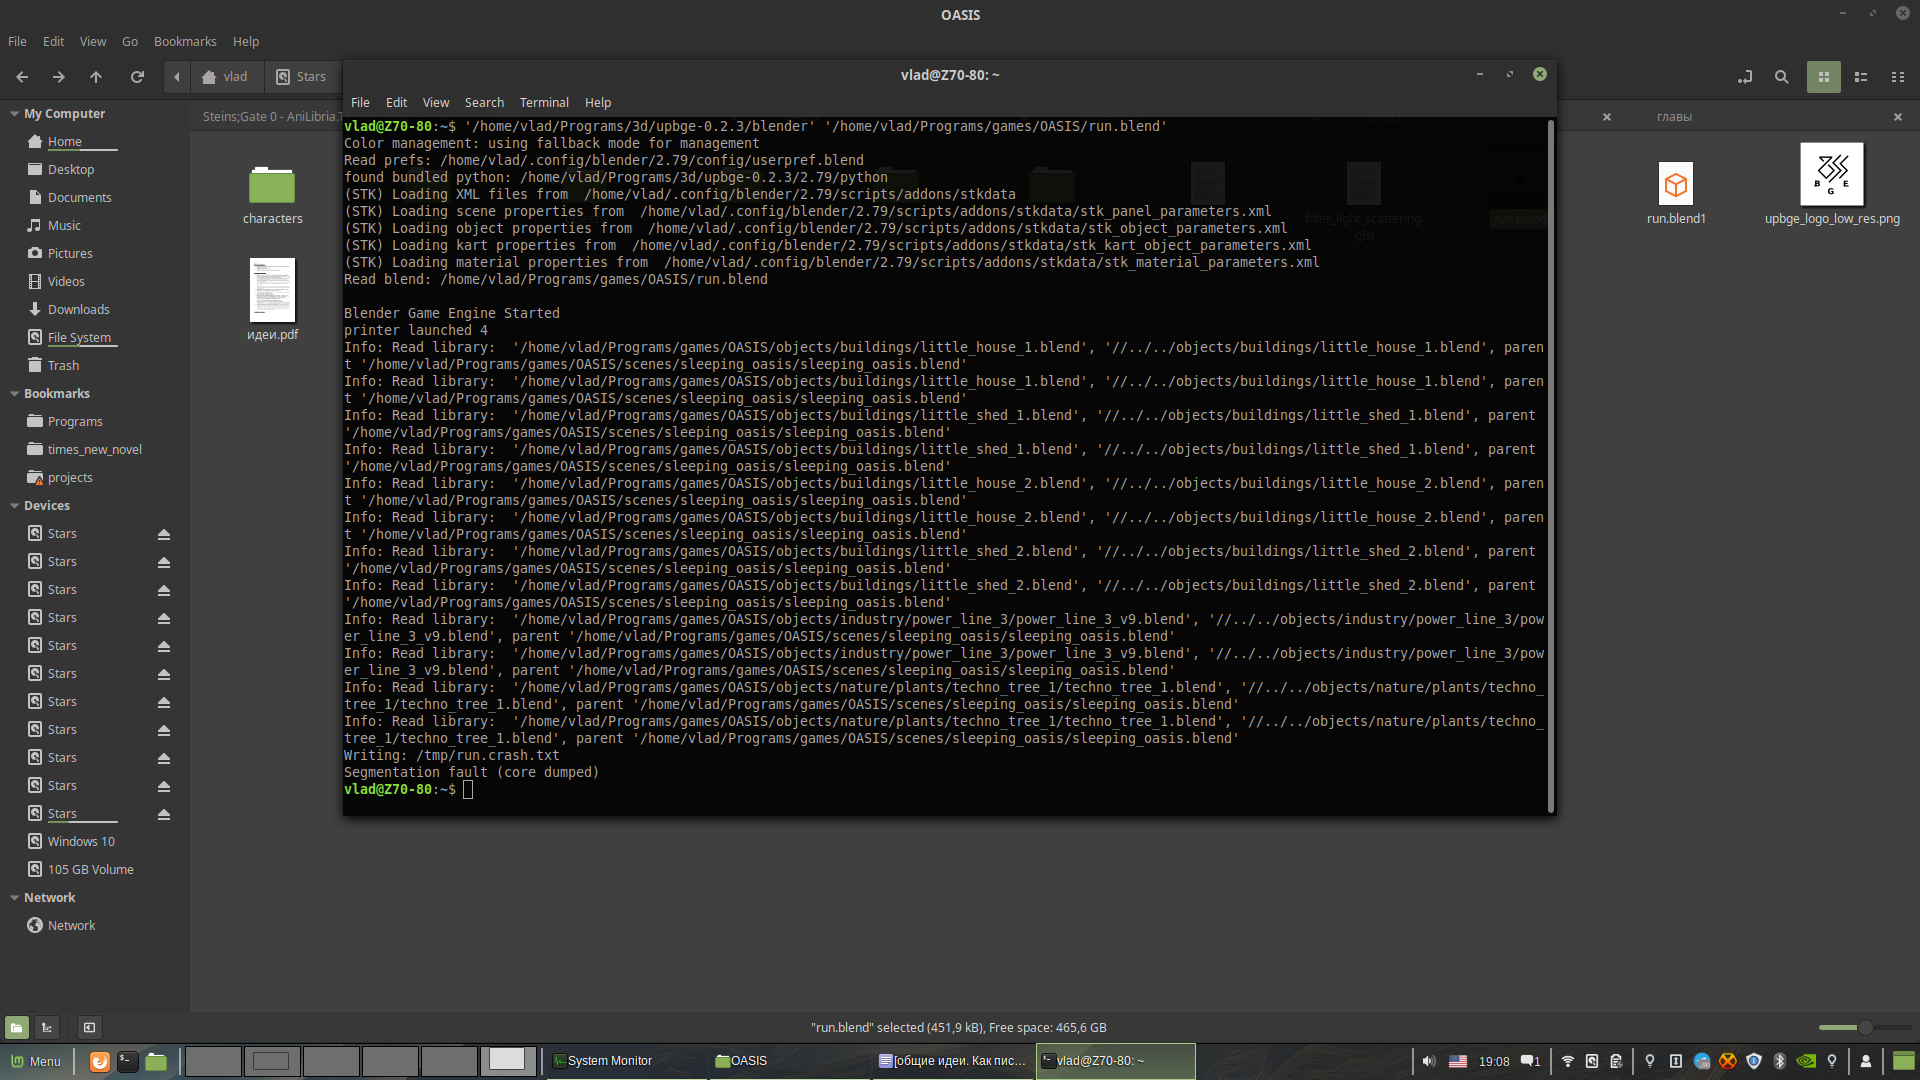The image size is (1920, 1080).
Task: Eject the first Stars device
Action: [164, 534]
